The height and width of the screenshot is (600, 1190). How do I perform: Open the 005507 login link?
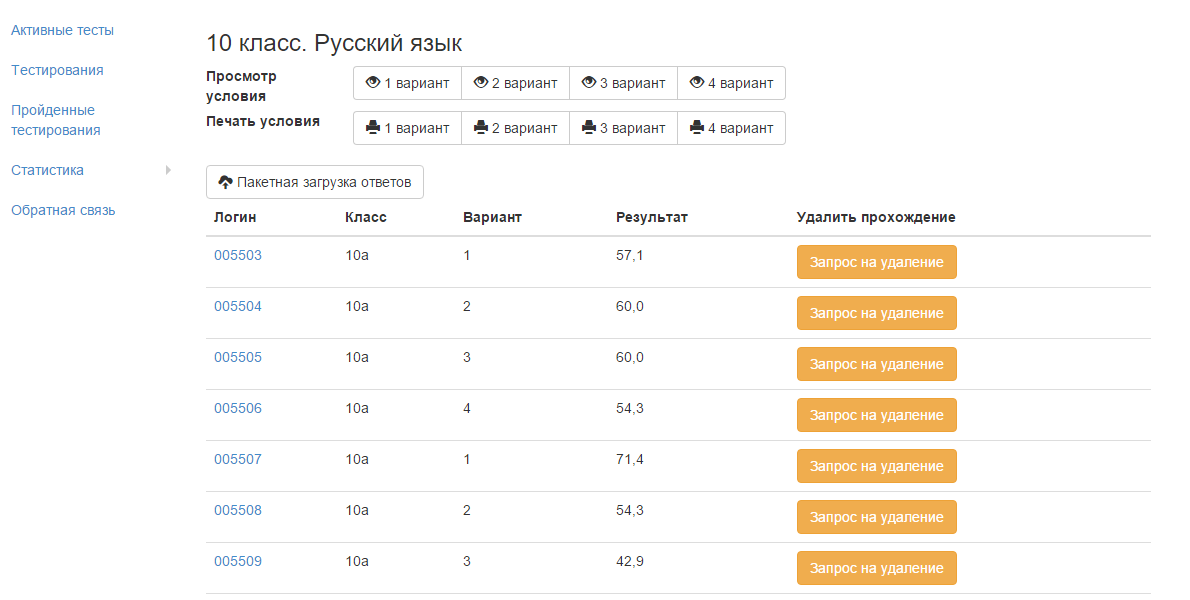(238, 459)
